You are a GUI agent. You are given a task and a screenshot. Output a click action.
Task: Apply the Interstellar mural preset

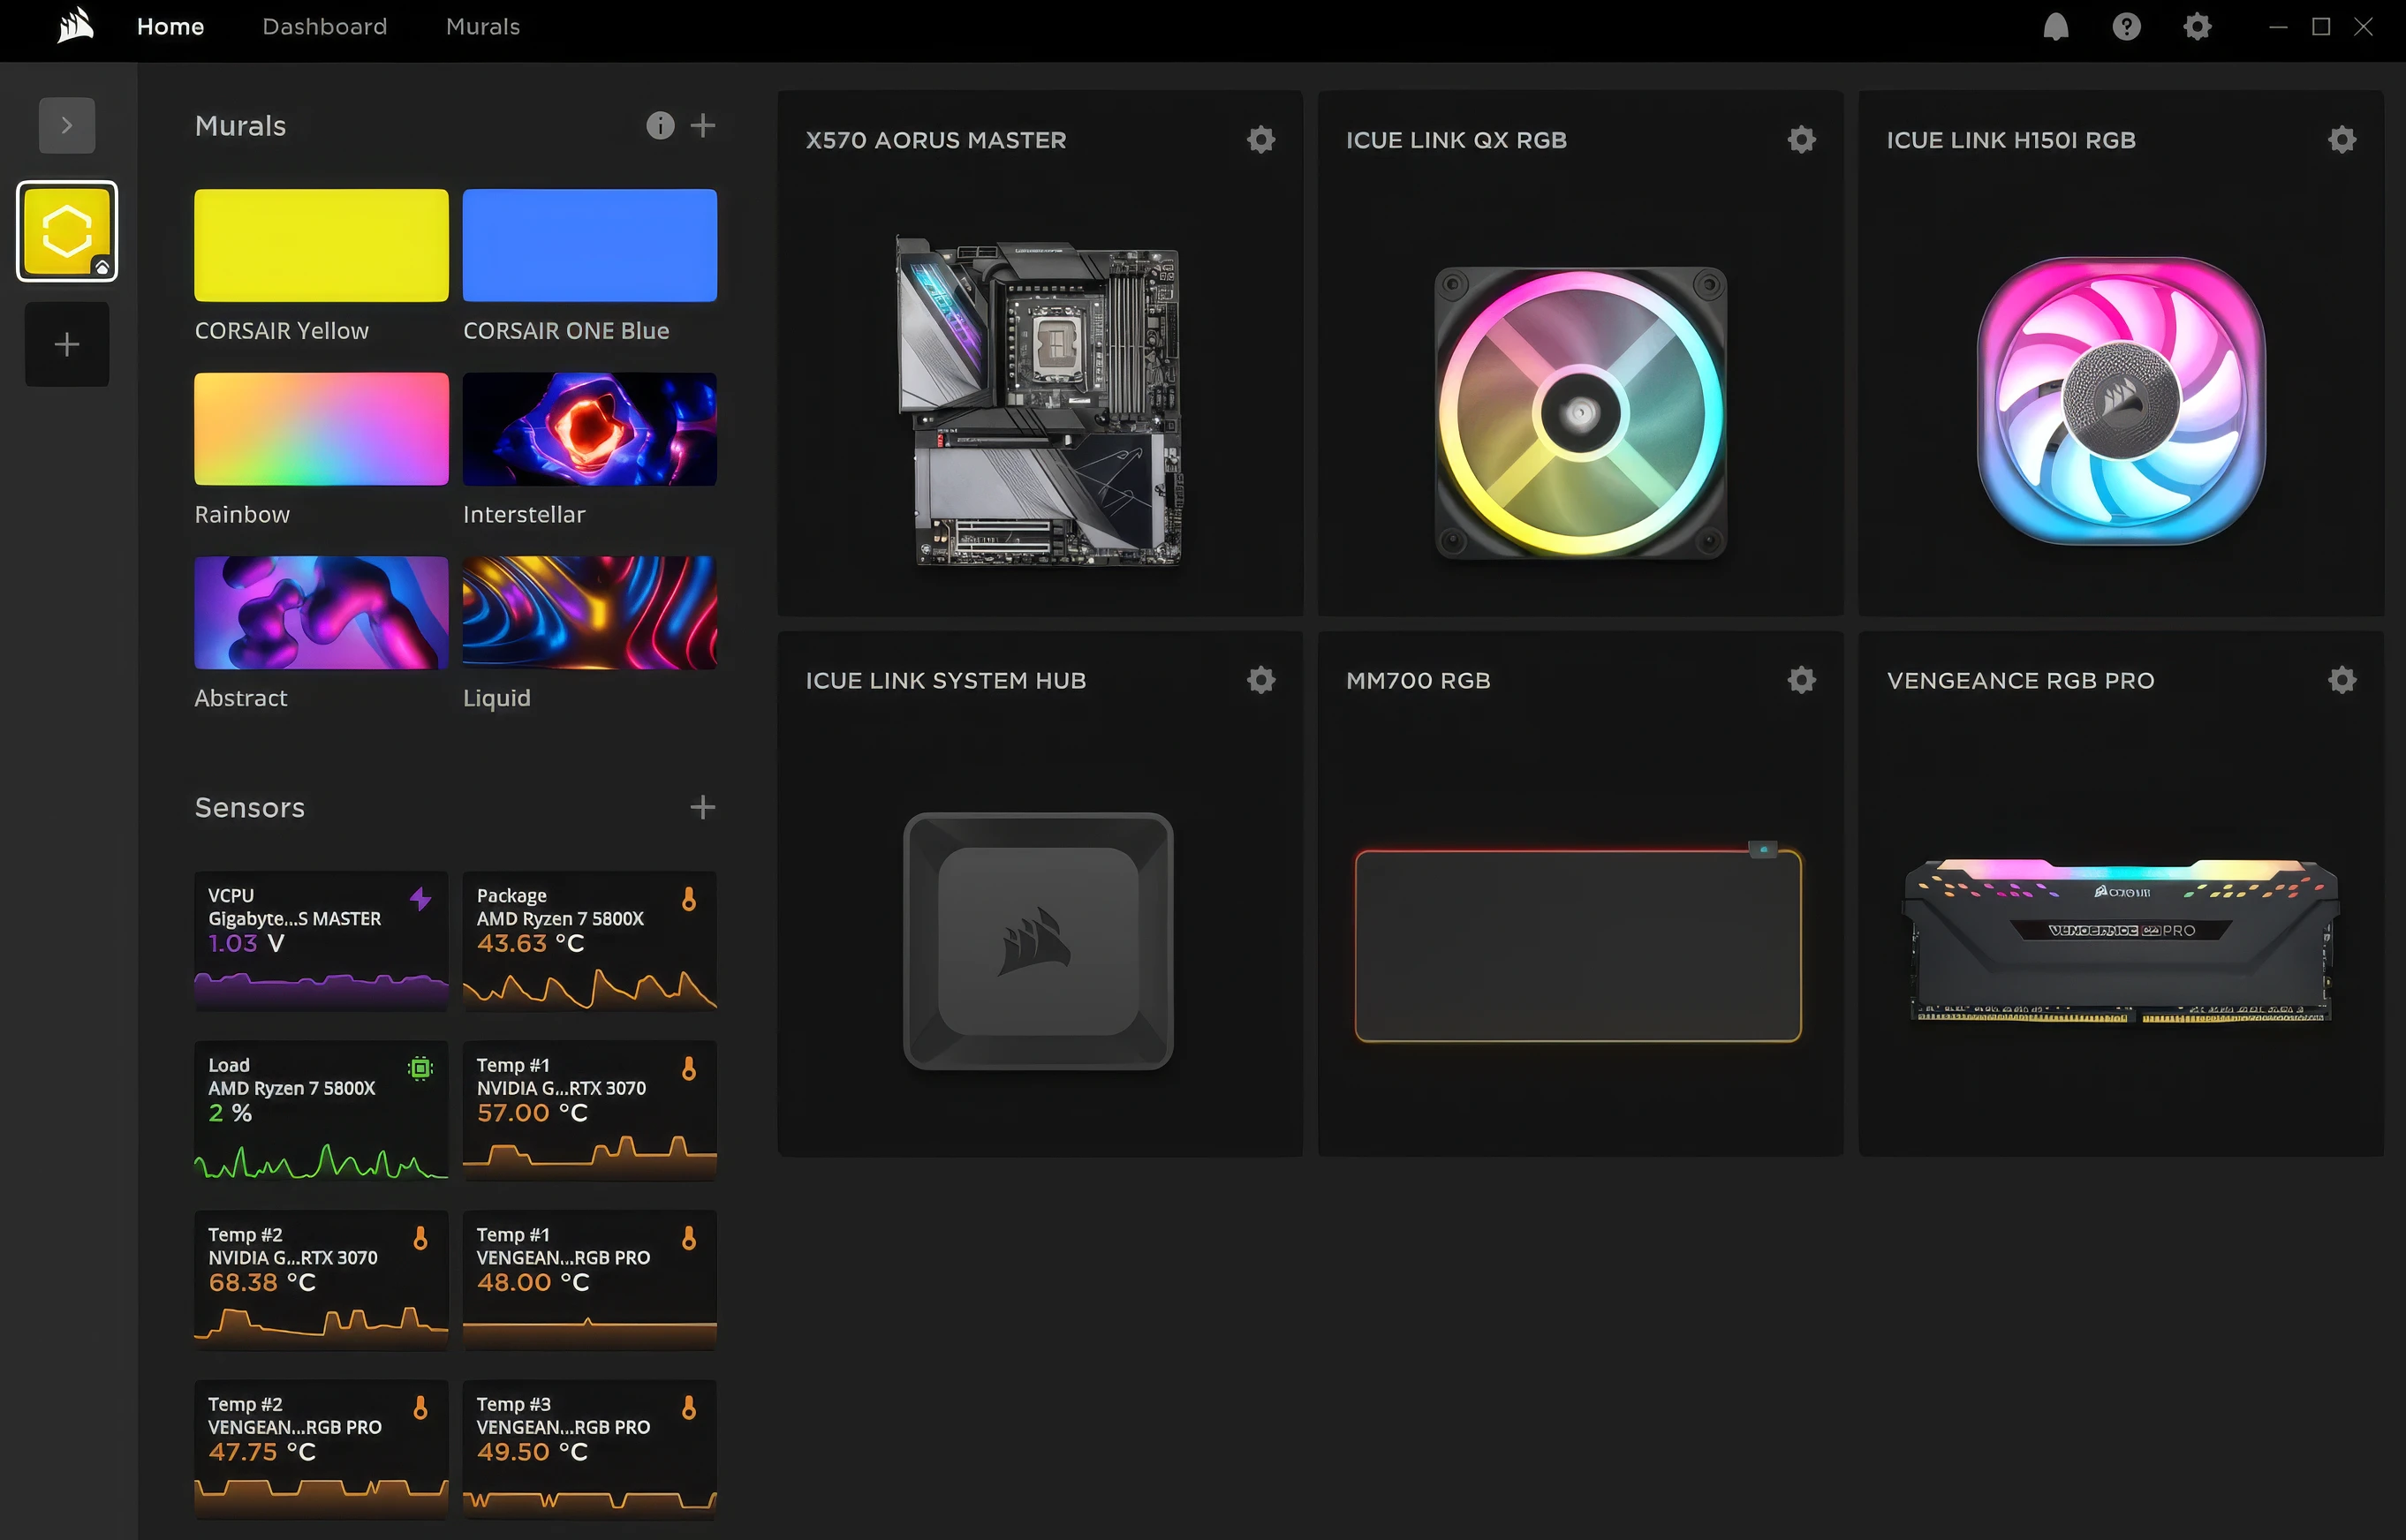click(x=589, y=428)
